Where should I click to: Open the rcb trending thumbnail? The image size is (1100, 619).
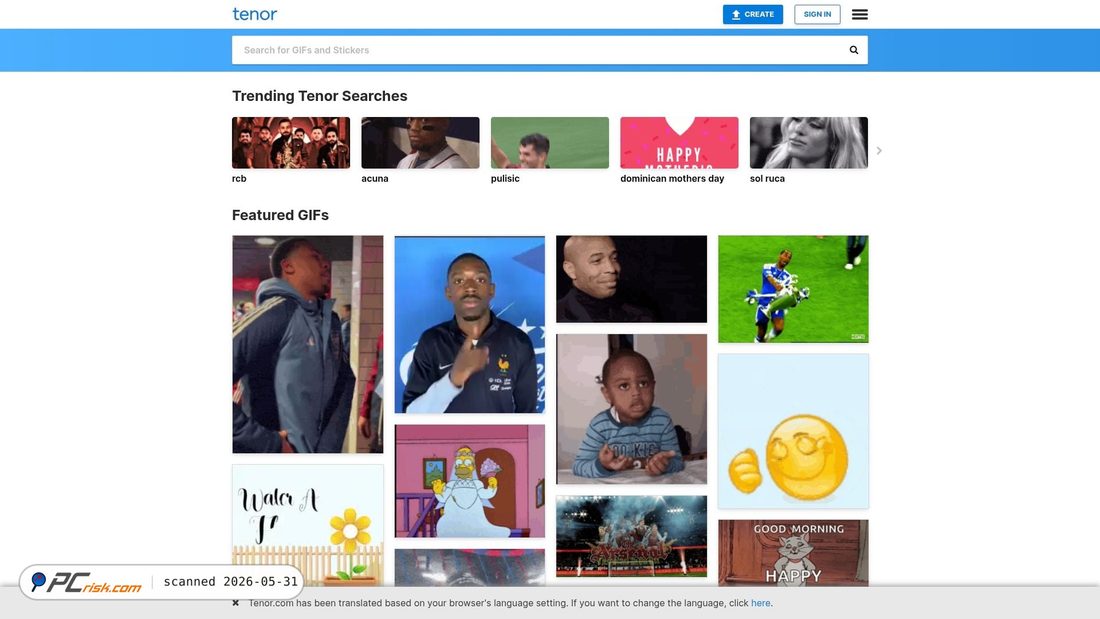tap(291, 142)
